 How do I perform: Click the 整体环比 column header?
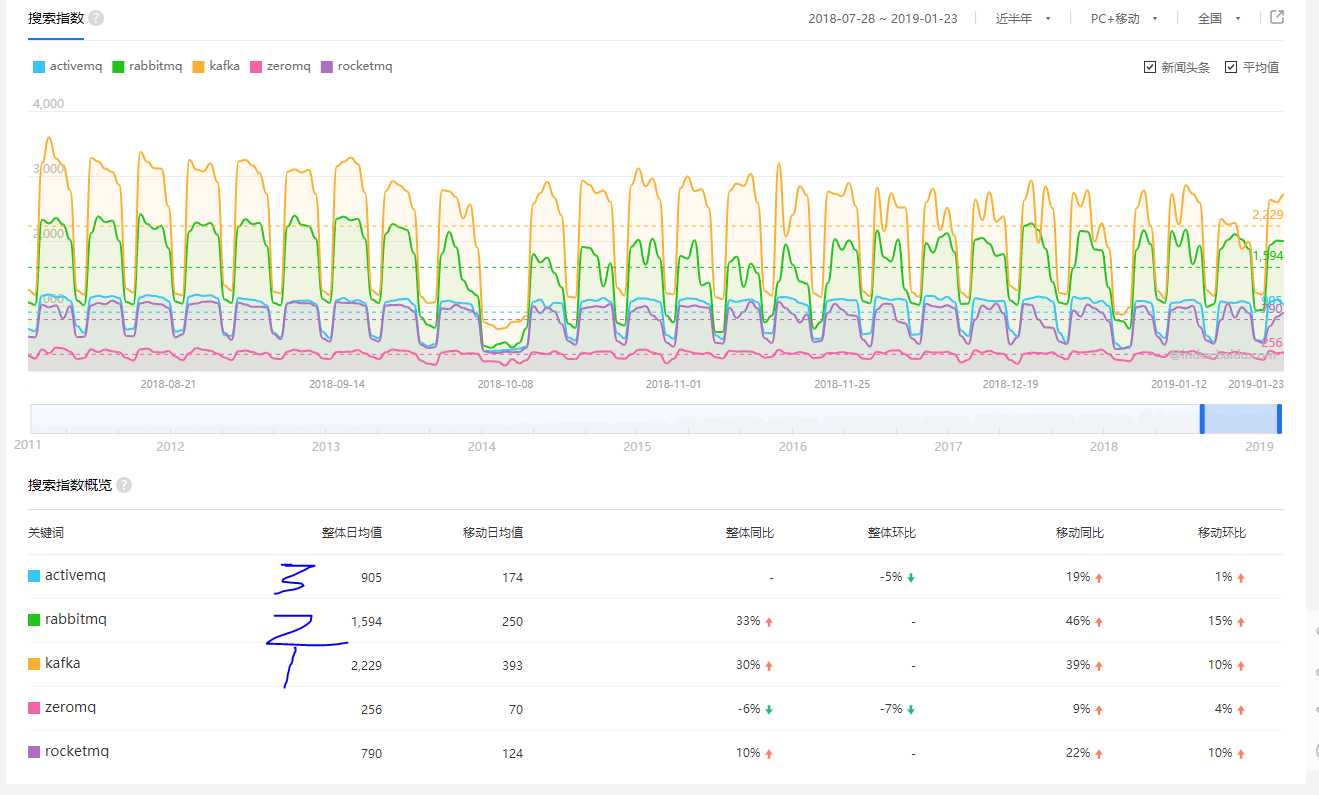pyautogui.click(x=892, y=533)
